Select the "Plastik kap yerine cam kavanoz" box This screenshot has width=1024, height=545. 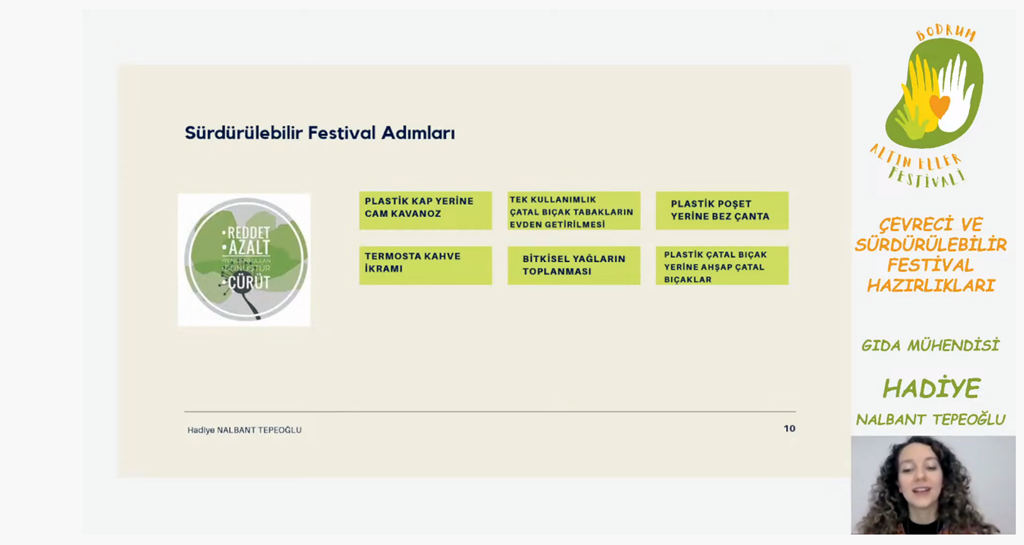click(425, 210)
